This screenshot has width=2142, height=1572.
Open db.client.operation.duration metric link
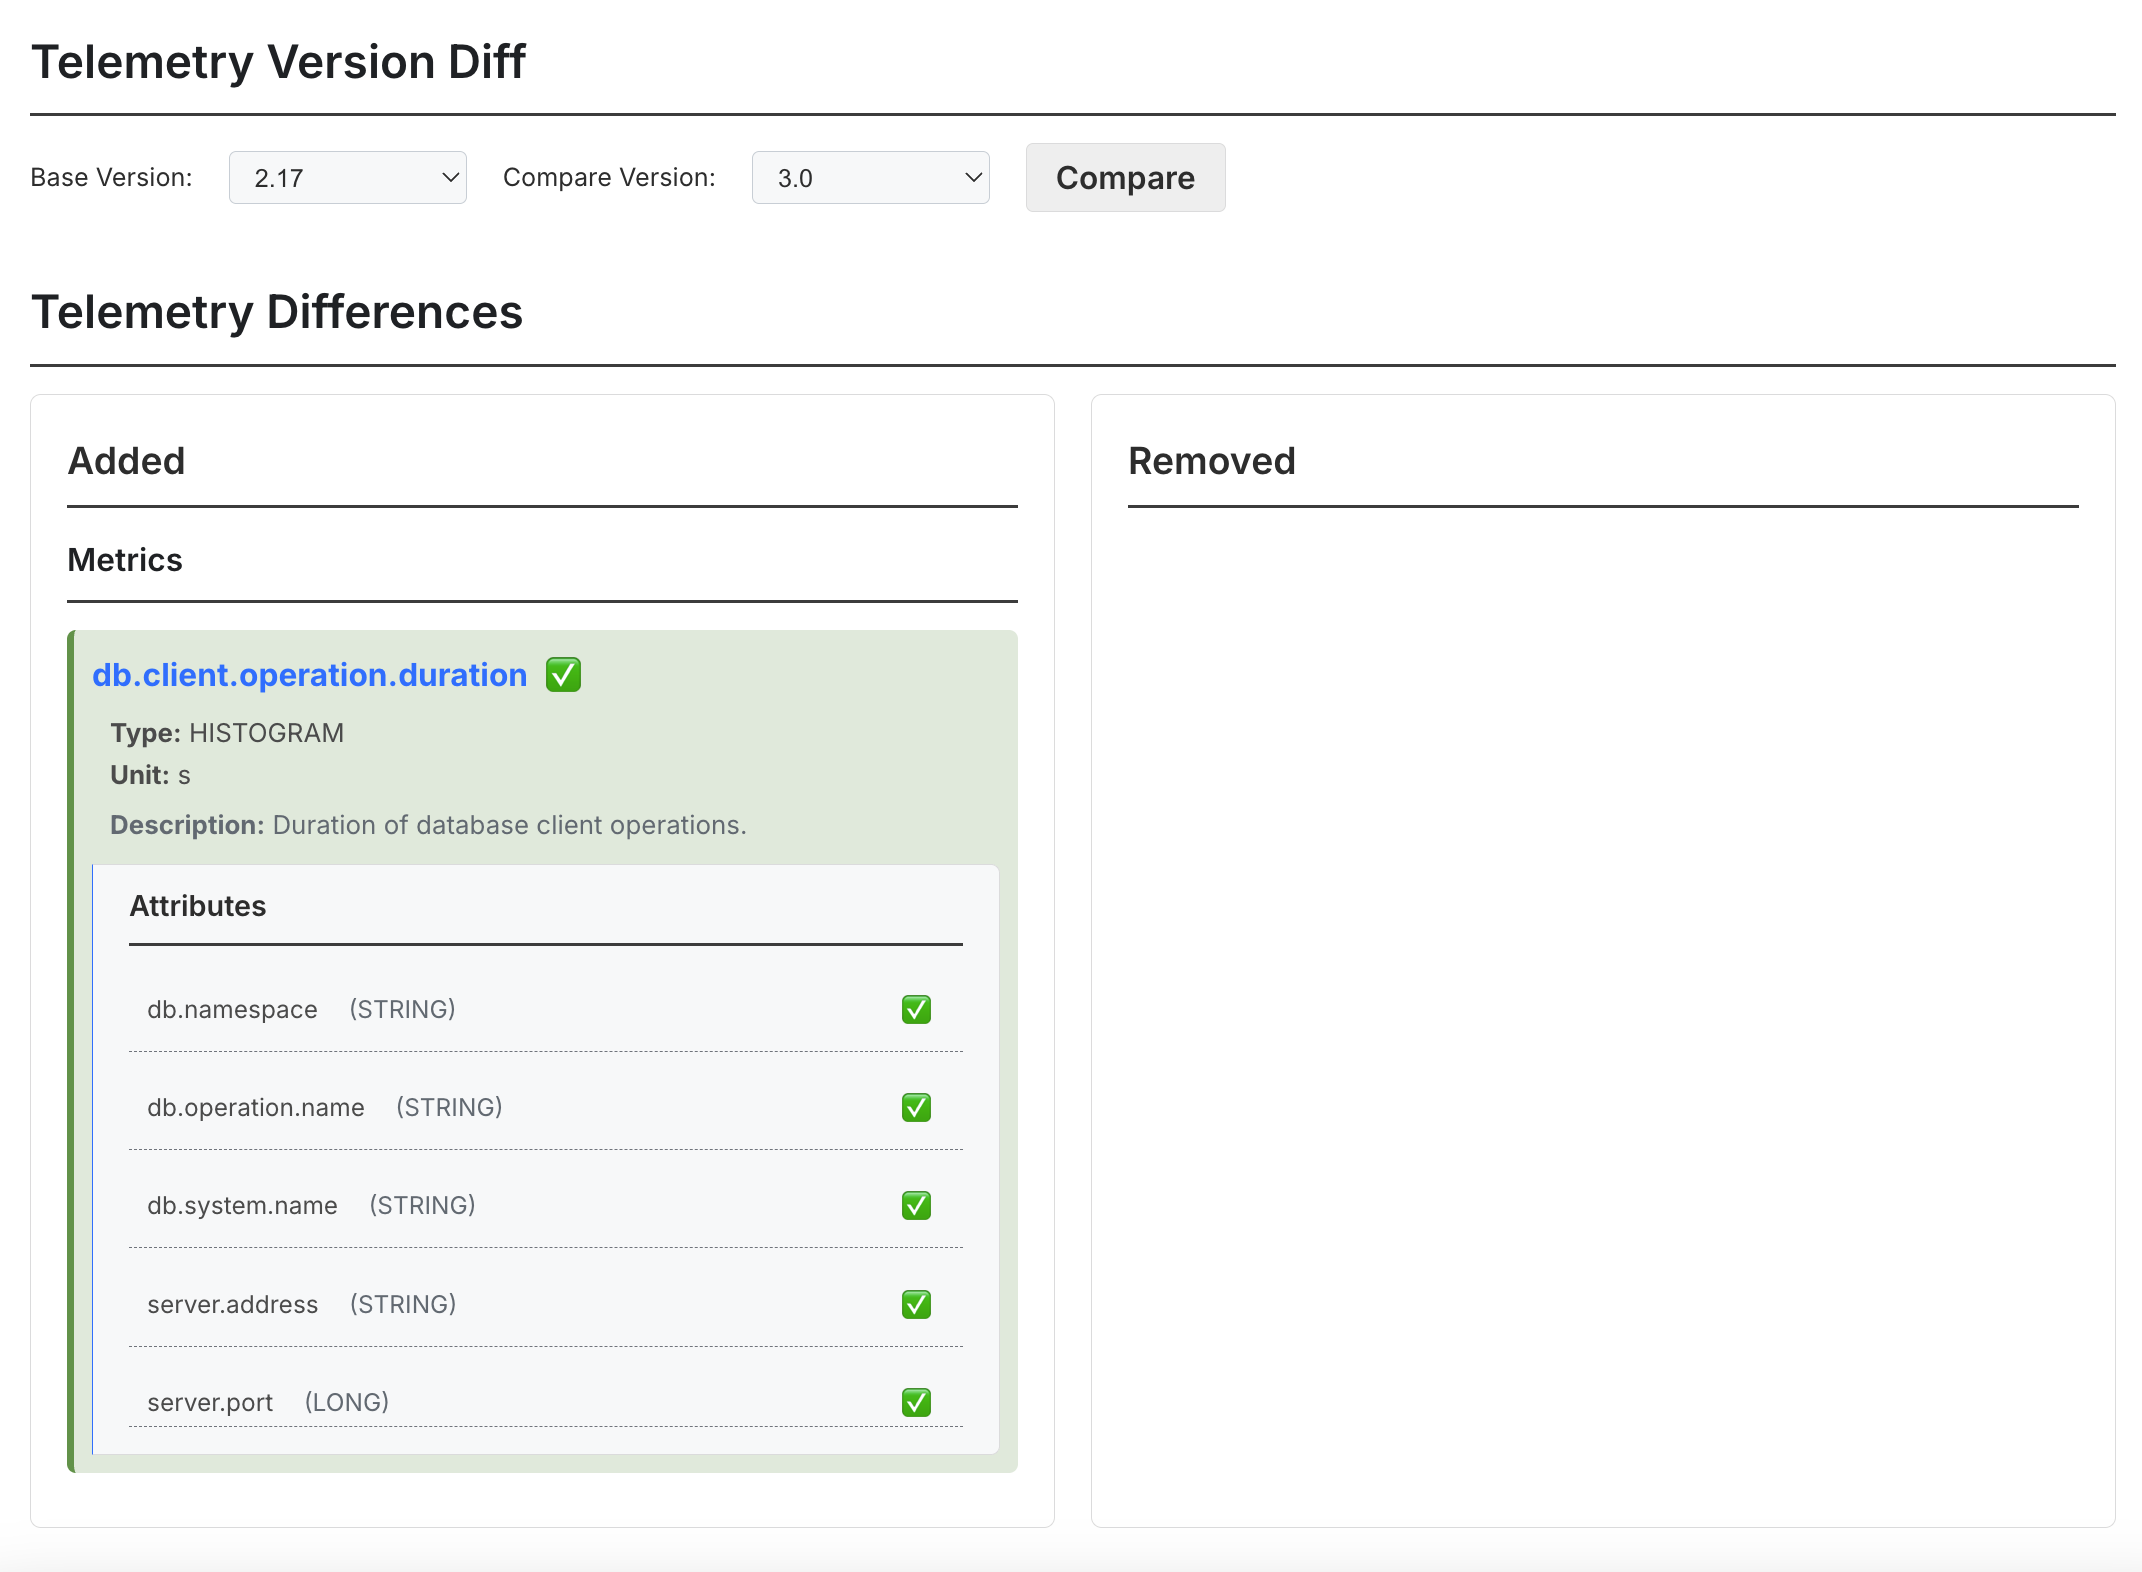(309, 675)
